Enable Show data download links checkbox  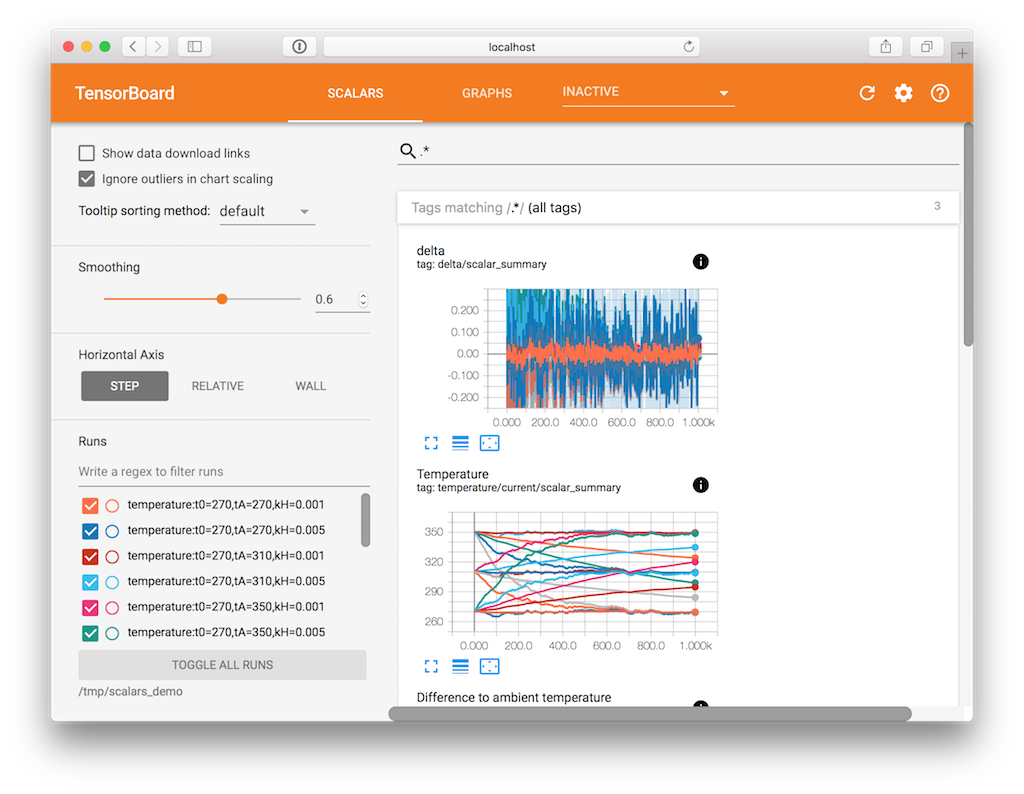click(x=88, y=153)
